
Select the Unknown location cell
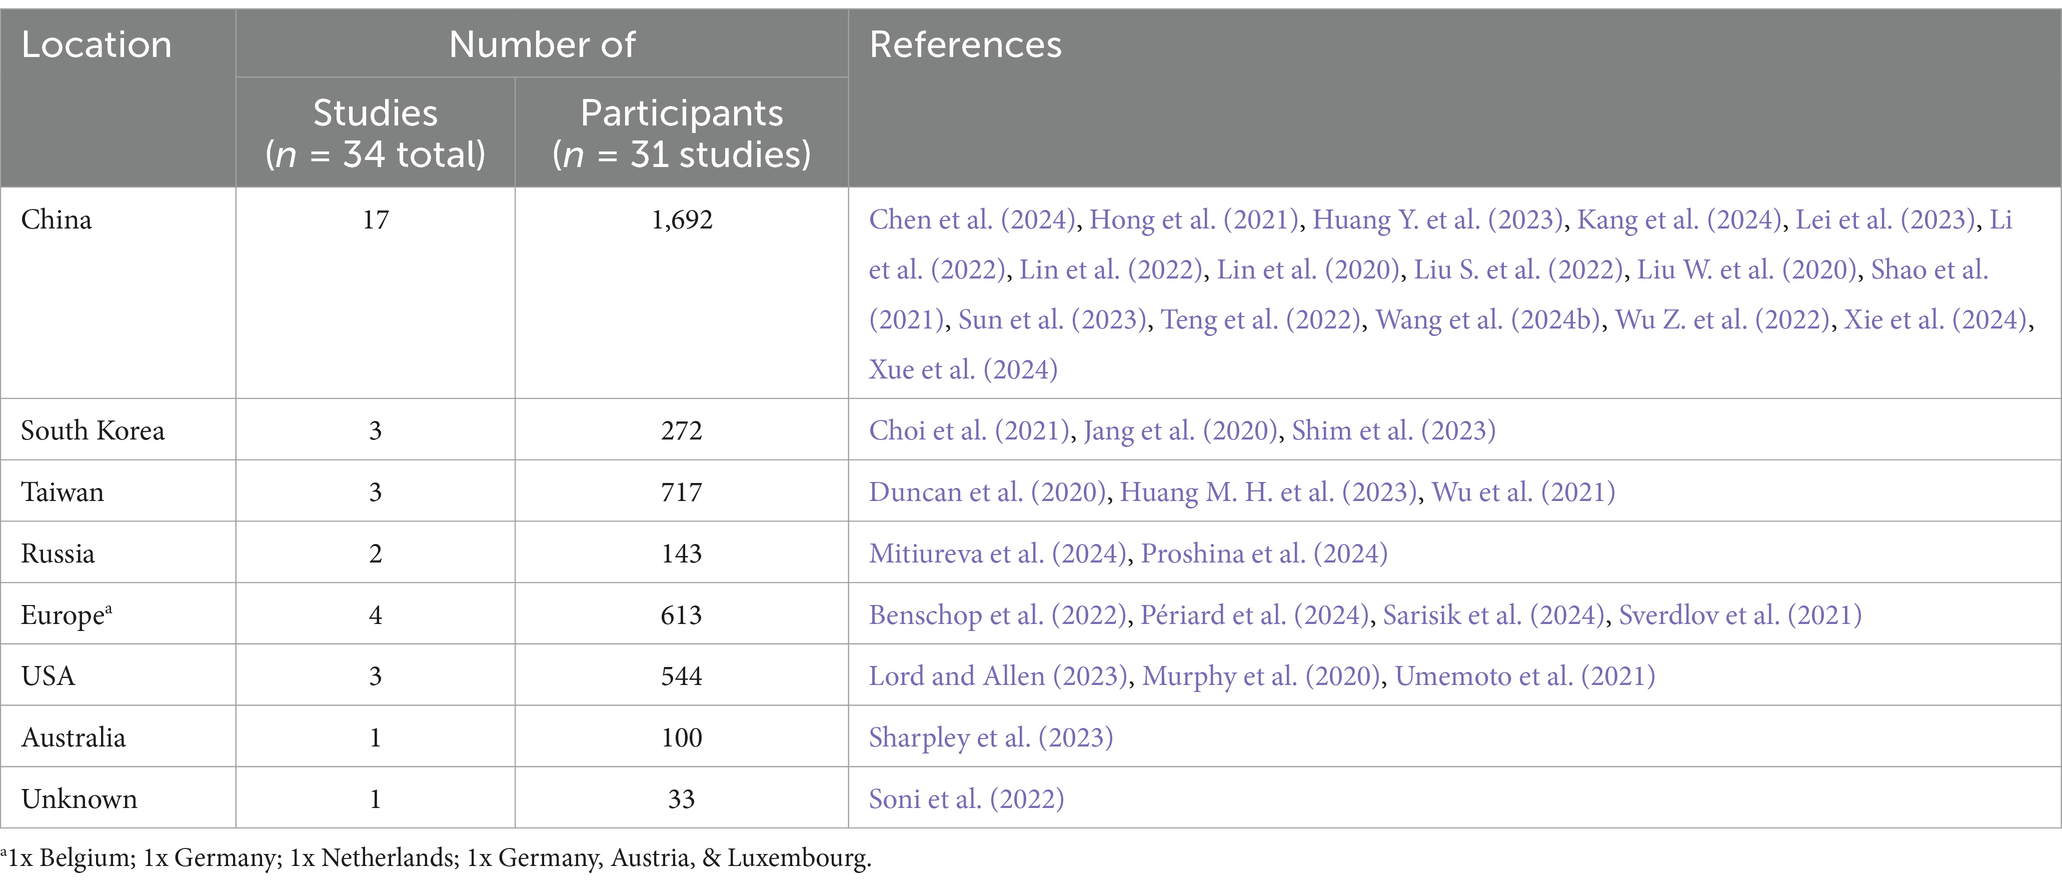(118, 799)
